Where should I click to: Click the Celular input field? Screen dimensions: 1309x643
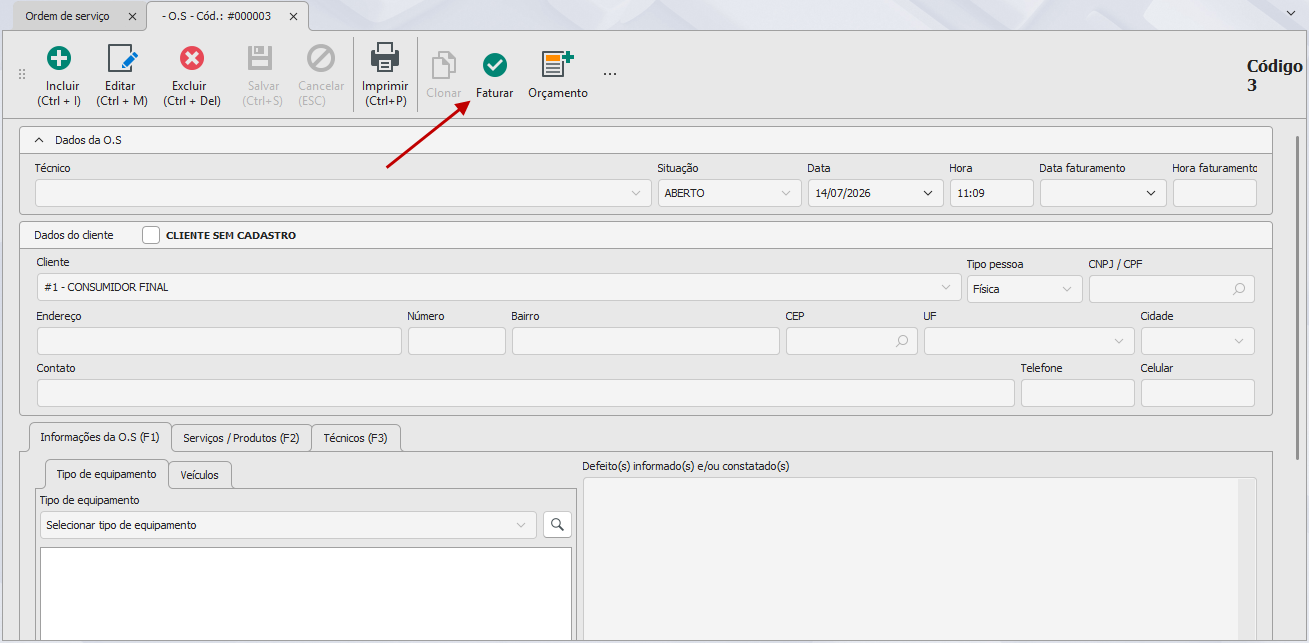1197,393
